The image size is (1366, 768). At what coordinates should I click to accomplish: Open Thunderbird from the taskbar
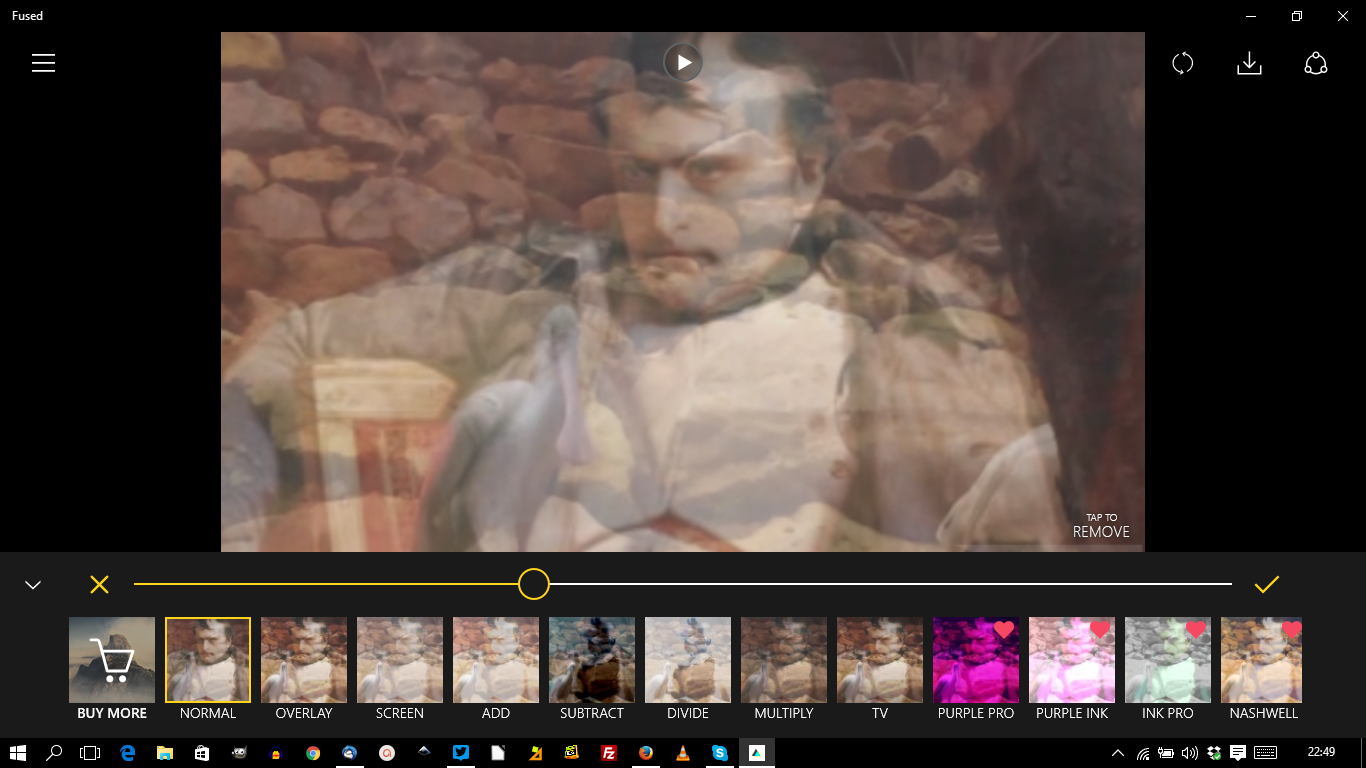pyautogui.click(x=350, y=752)
